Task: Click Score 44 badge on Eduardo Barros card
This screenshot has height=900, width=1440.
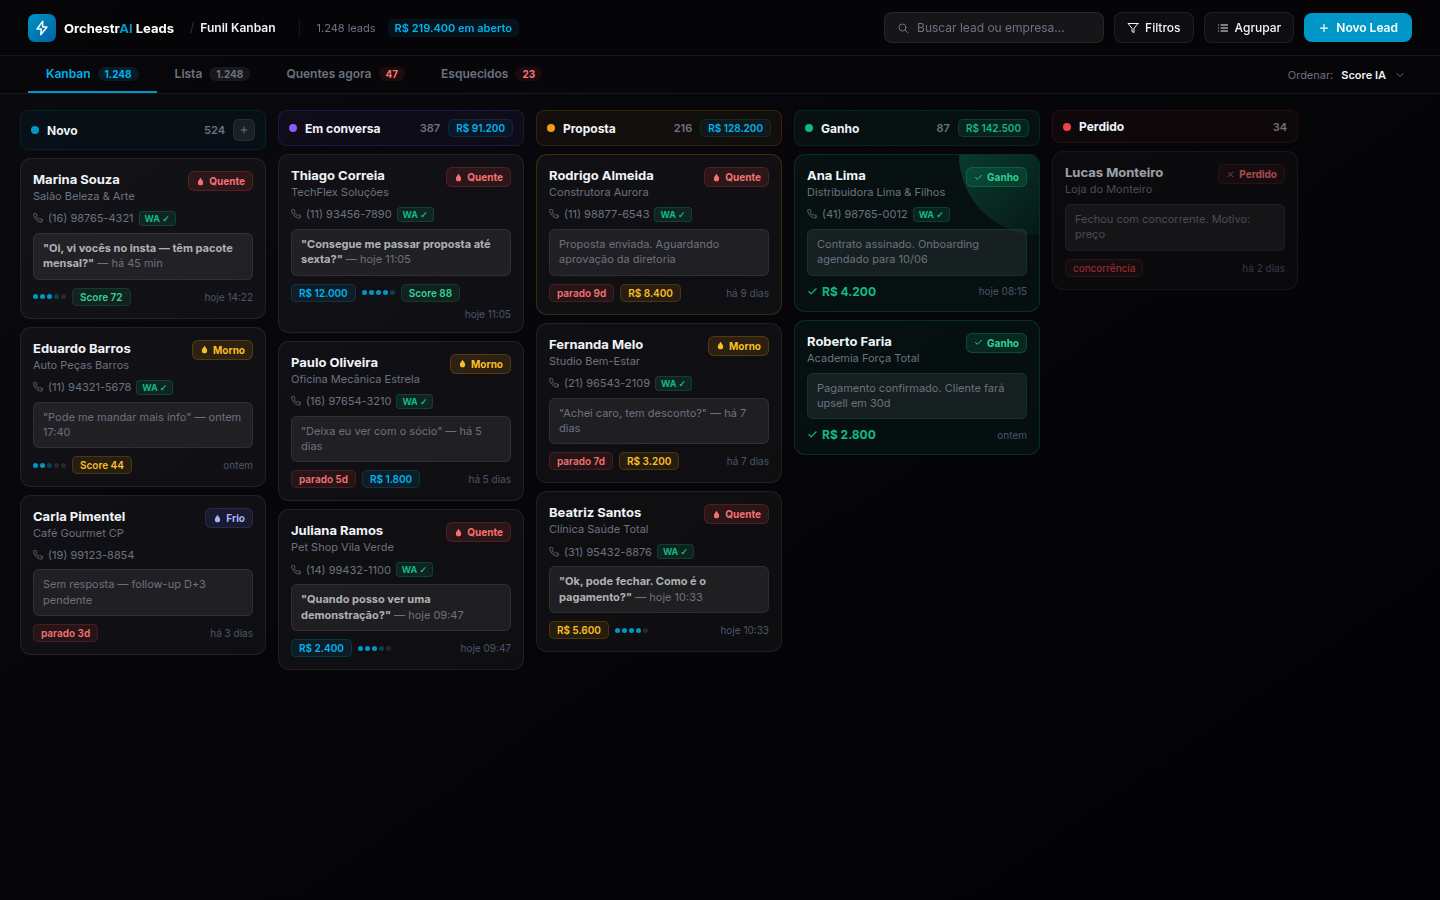Action: (102, 465)
